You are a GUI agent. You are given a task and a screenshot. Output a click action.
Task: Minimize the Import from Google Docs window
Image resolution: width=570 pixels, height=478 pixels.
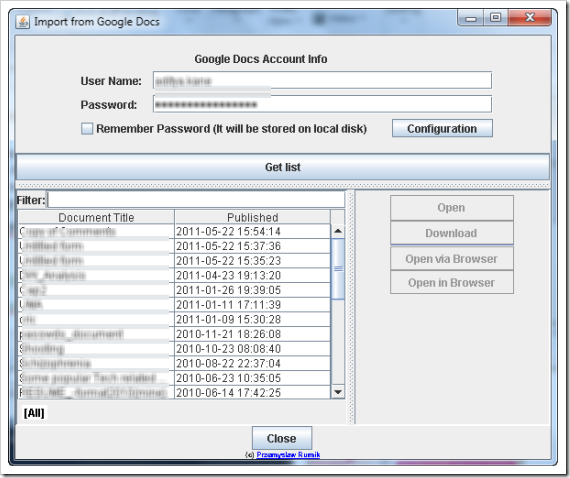pyautogui.click(x=471, y=18)
